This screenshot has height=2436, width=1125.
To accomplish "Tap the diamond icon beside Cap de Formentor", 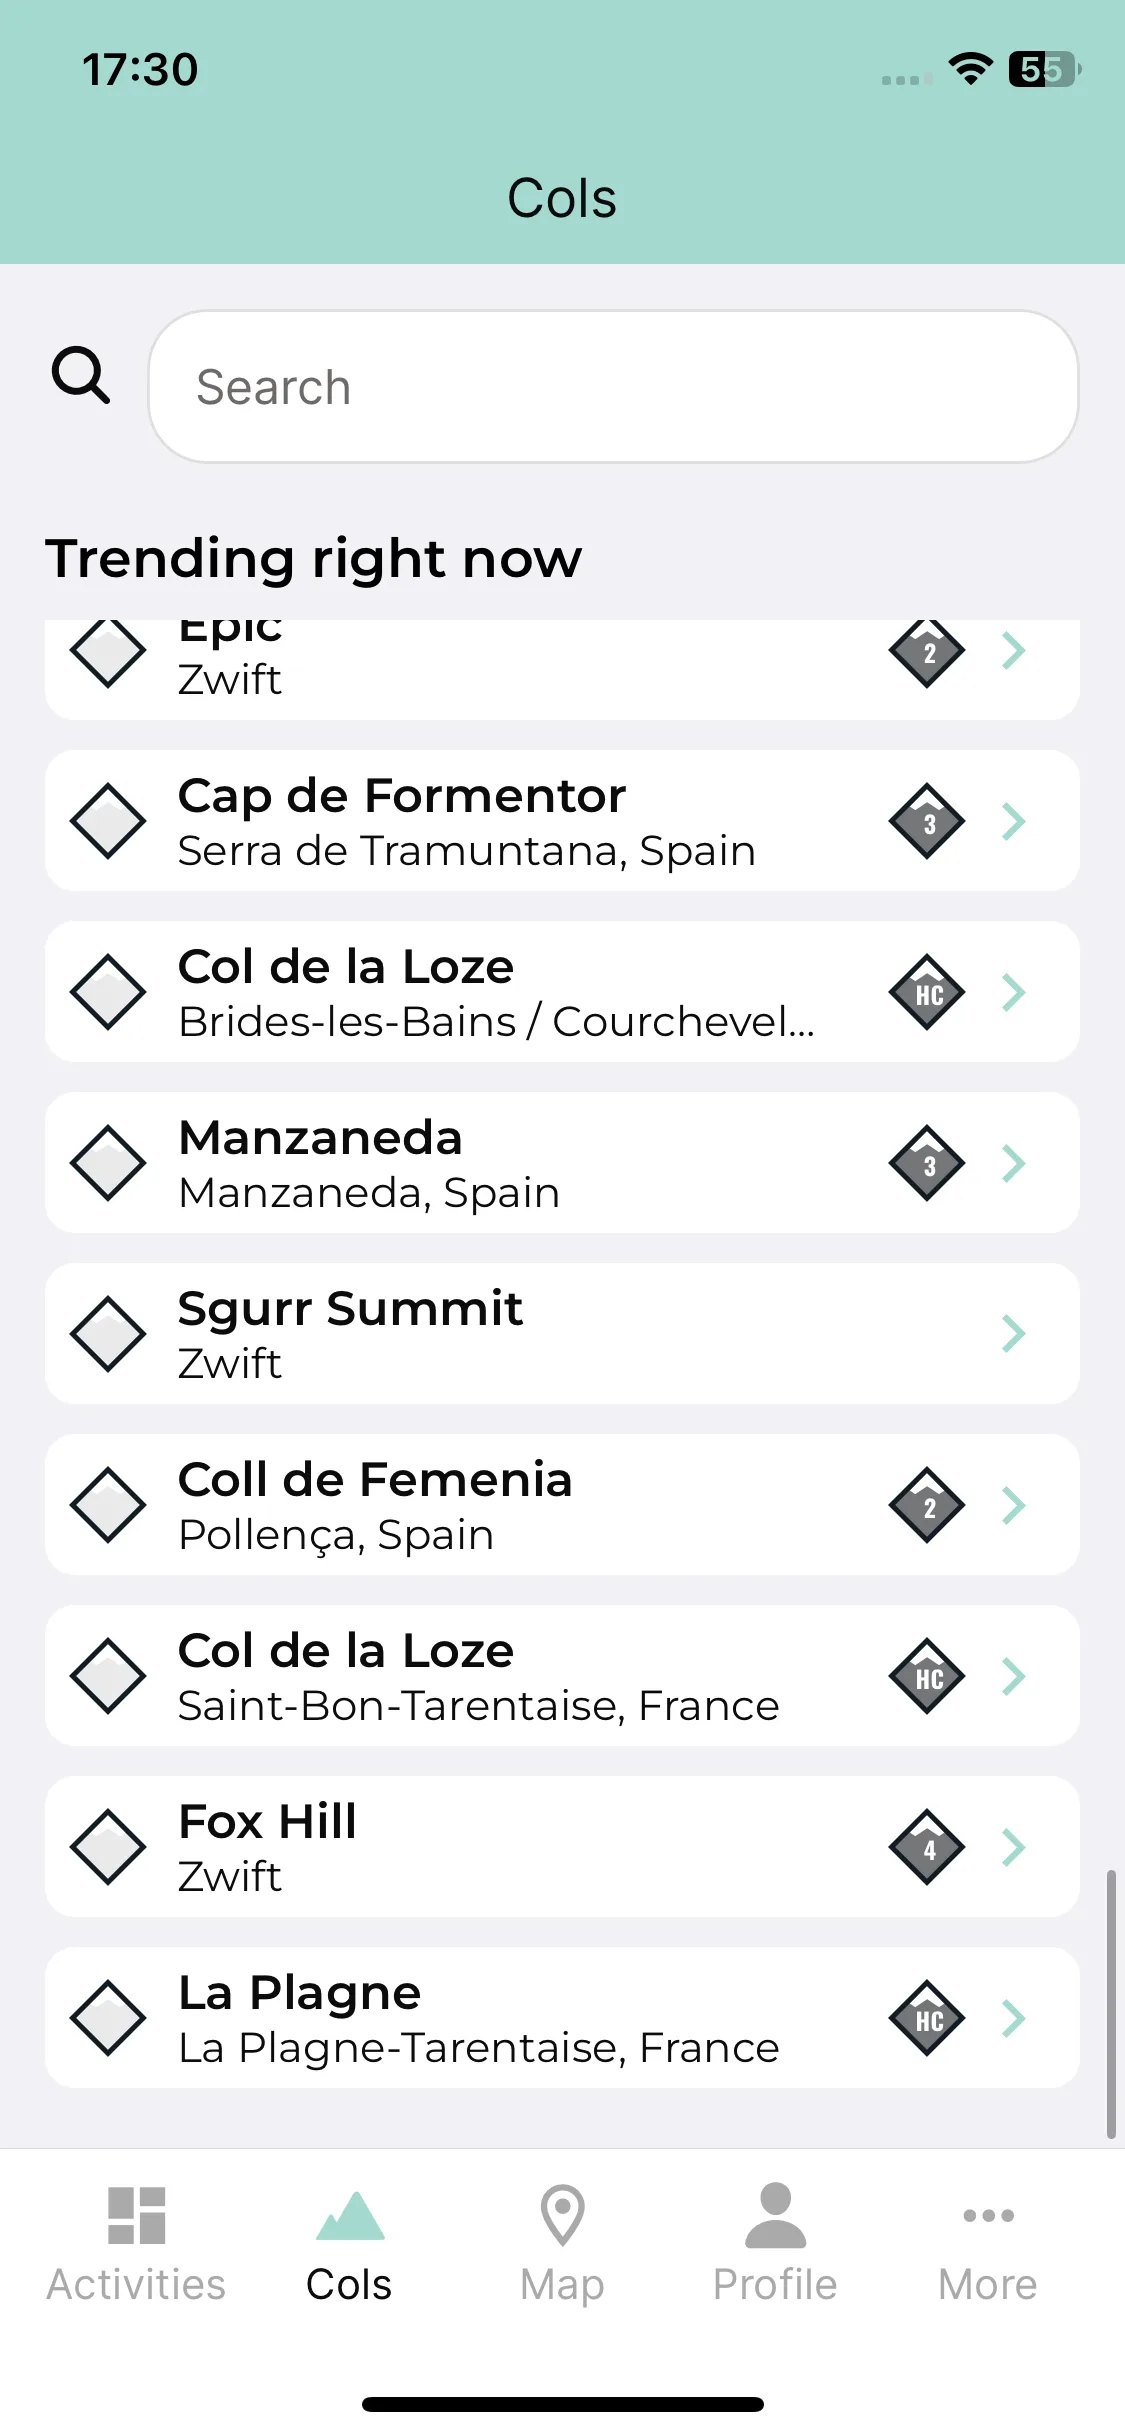I will pyautogui.click(x=108, y=821).
